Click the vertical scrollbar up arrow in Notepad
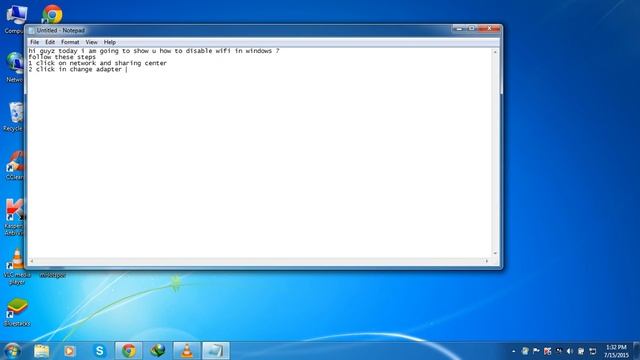 click(x=495, y=52)
